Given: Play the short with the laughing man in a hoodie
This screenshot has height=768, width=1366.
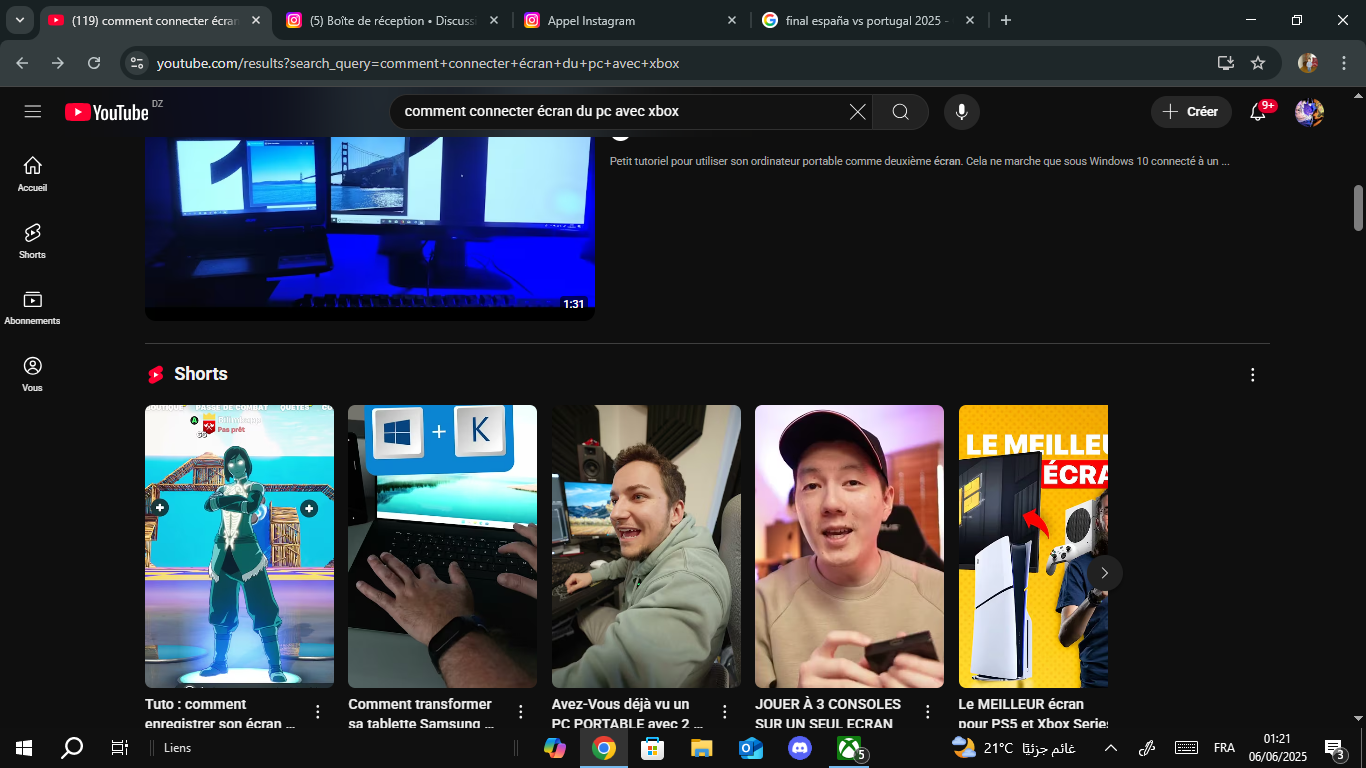Looking at the screenshot, I should [646, 546].
